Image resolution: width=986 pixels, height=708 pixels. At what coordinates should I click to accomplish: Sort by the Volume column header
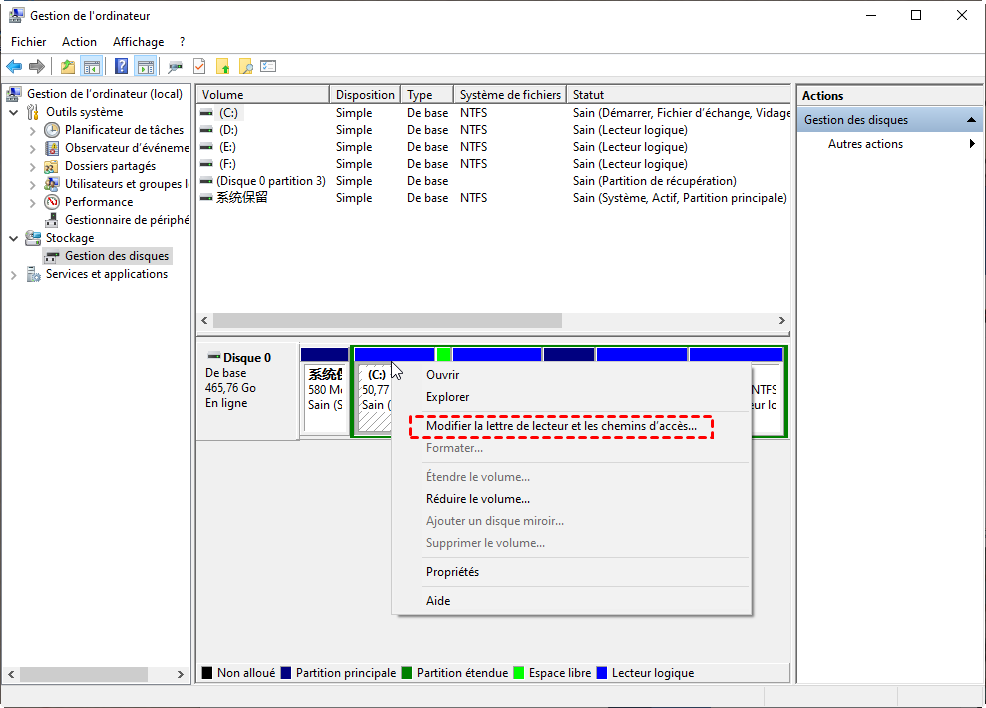263,94
